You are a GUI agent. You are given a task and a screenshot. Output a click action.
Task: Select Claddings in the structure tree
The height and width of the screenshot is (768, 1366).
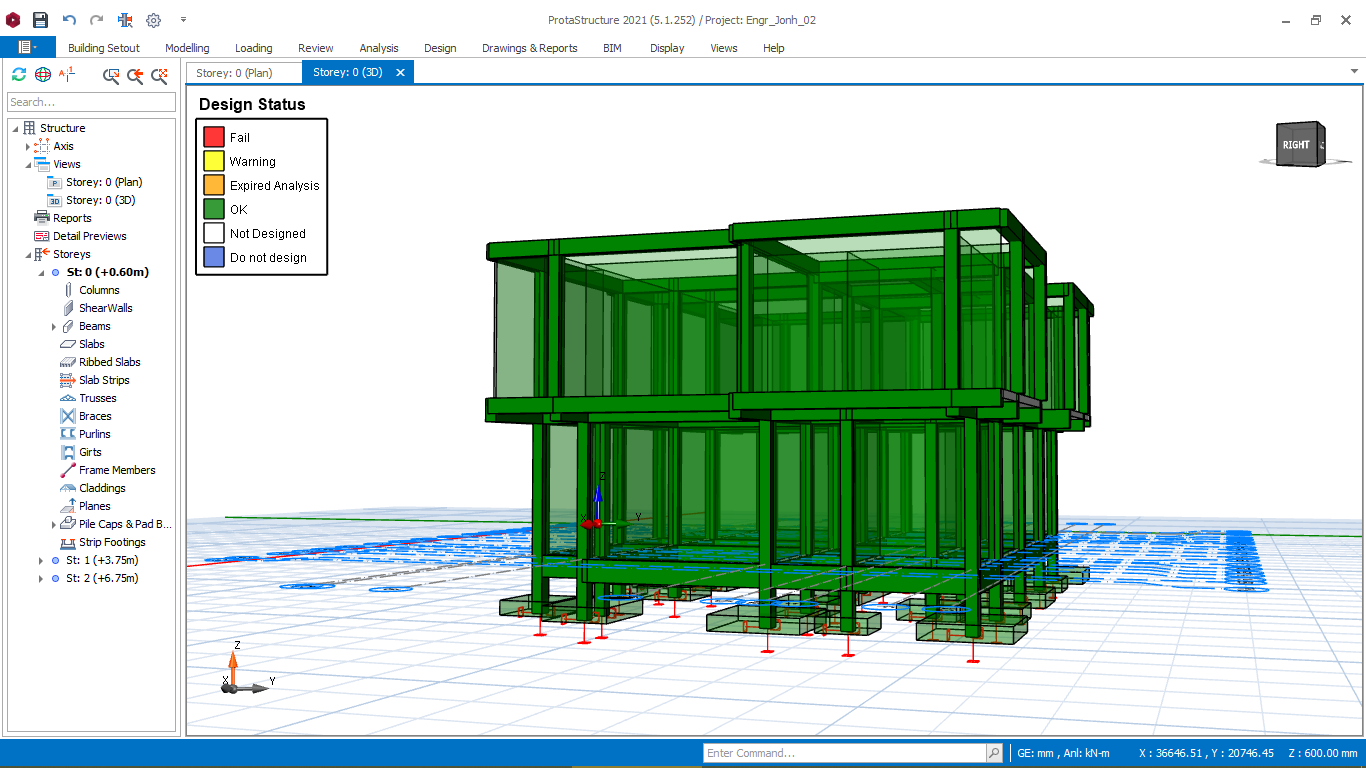[102, 488]
